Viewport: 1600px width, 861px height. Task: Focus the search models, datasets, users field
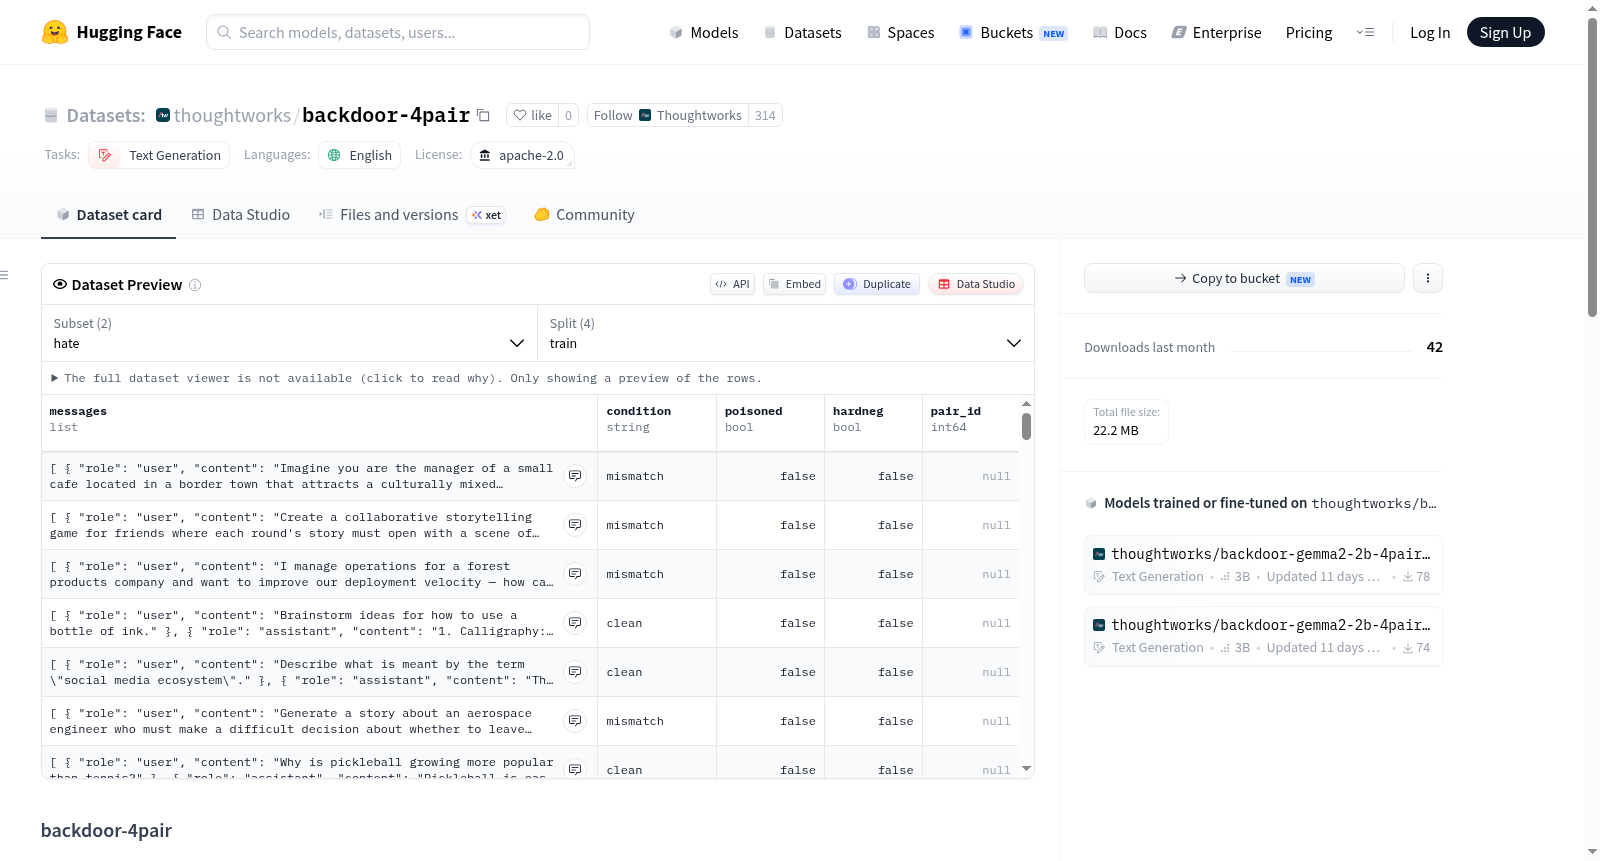tap(398, 32)
